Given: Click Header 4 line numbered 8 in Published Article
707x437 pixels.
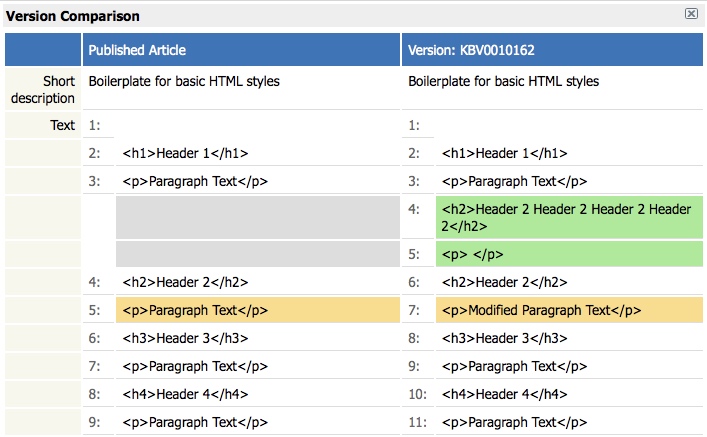Looking at the screenshot, I should tap(185, 394).
